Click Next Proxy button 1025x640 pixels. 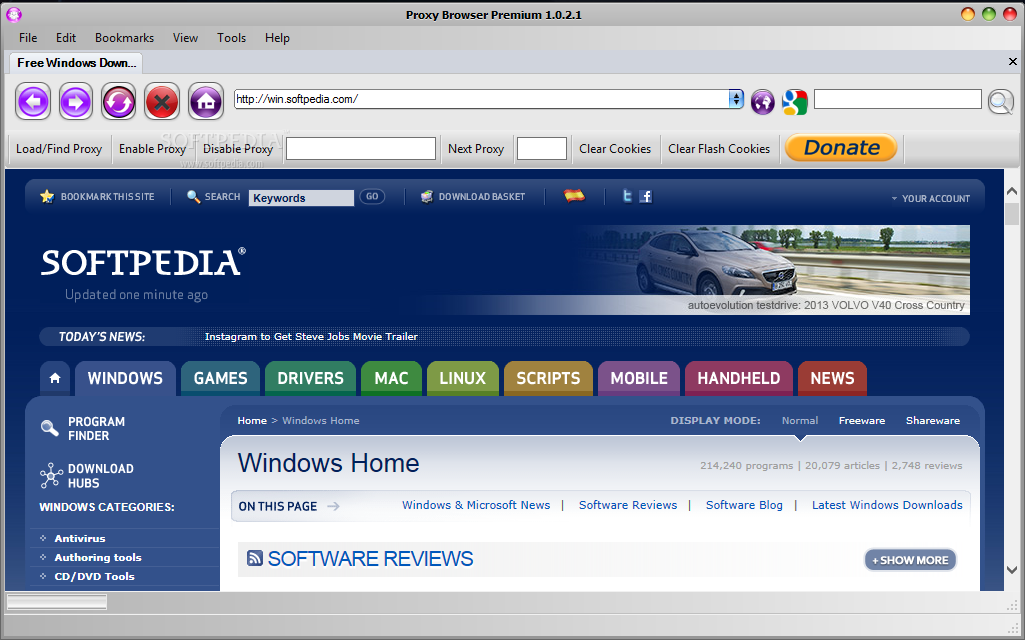click(x=476, y=149)
